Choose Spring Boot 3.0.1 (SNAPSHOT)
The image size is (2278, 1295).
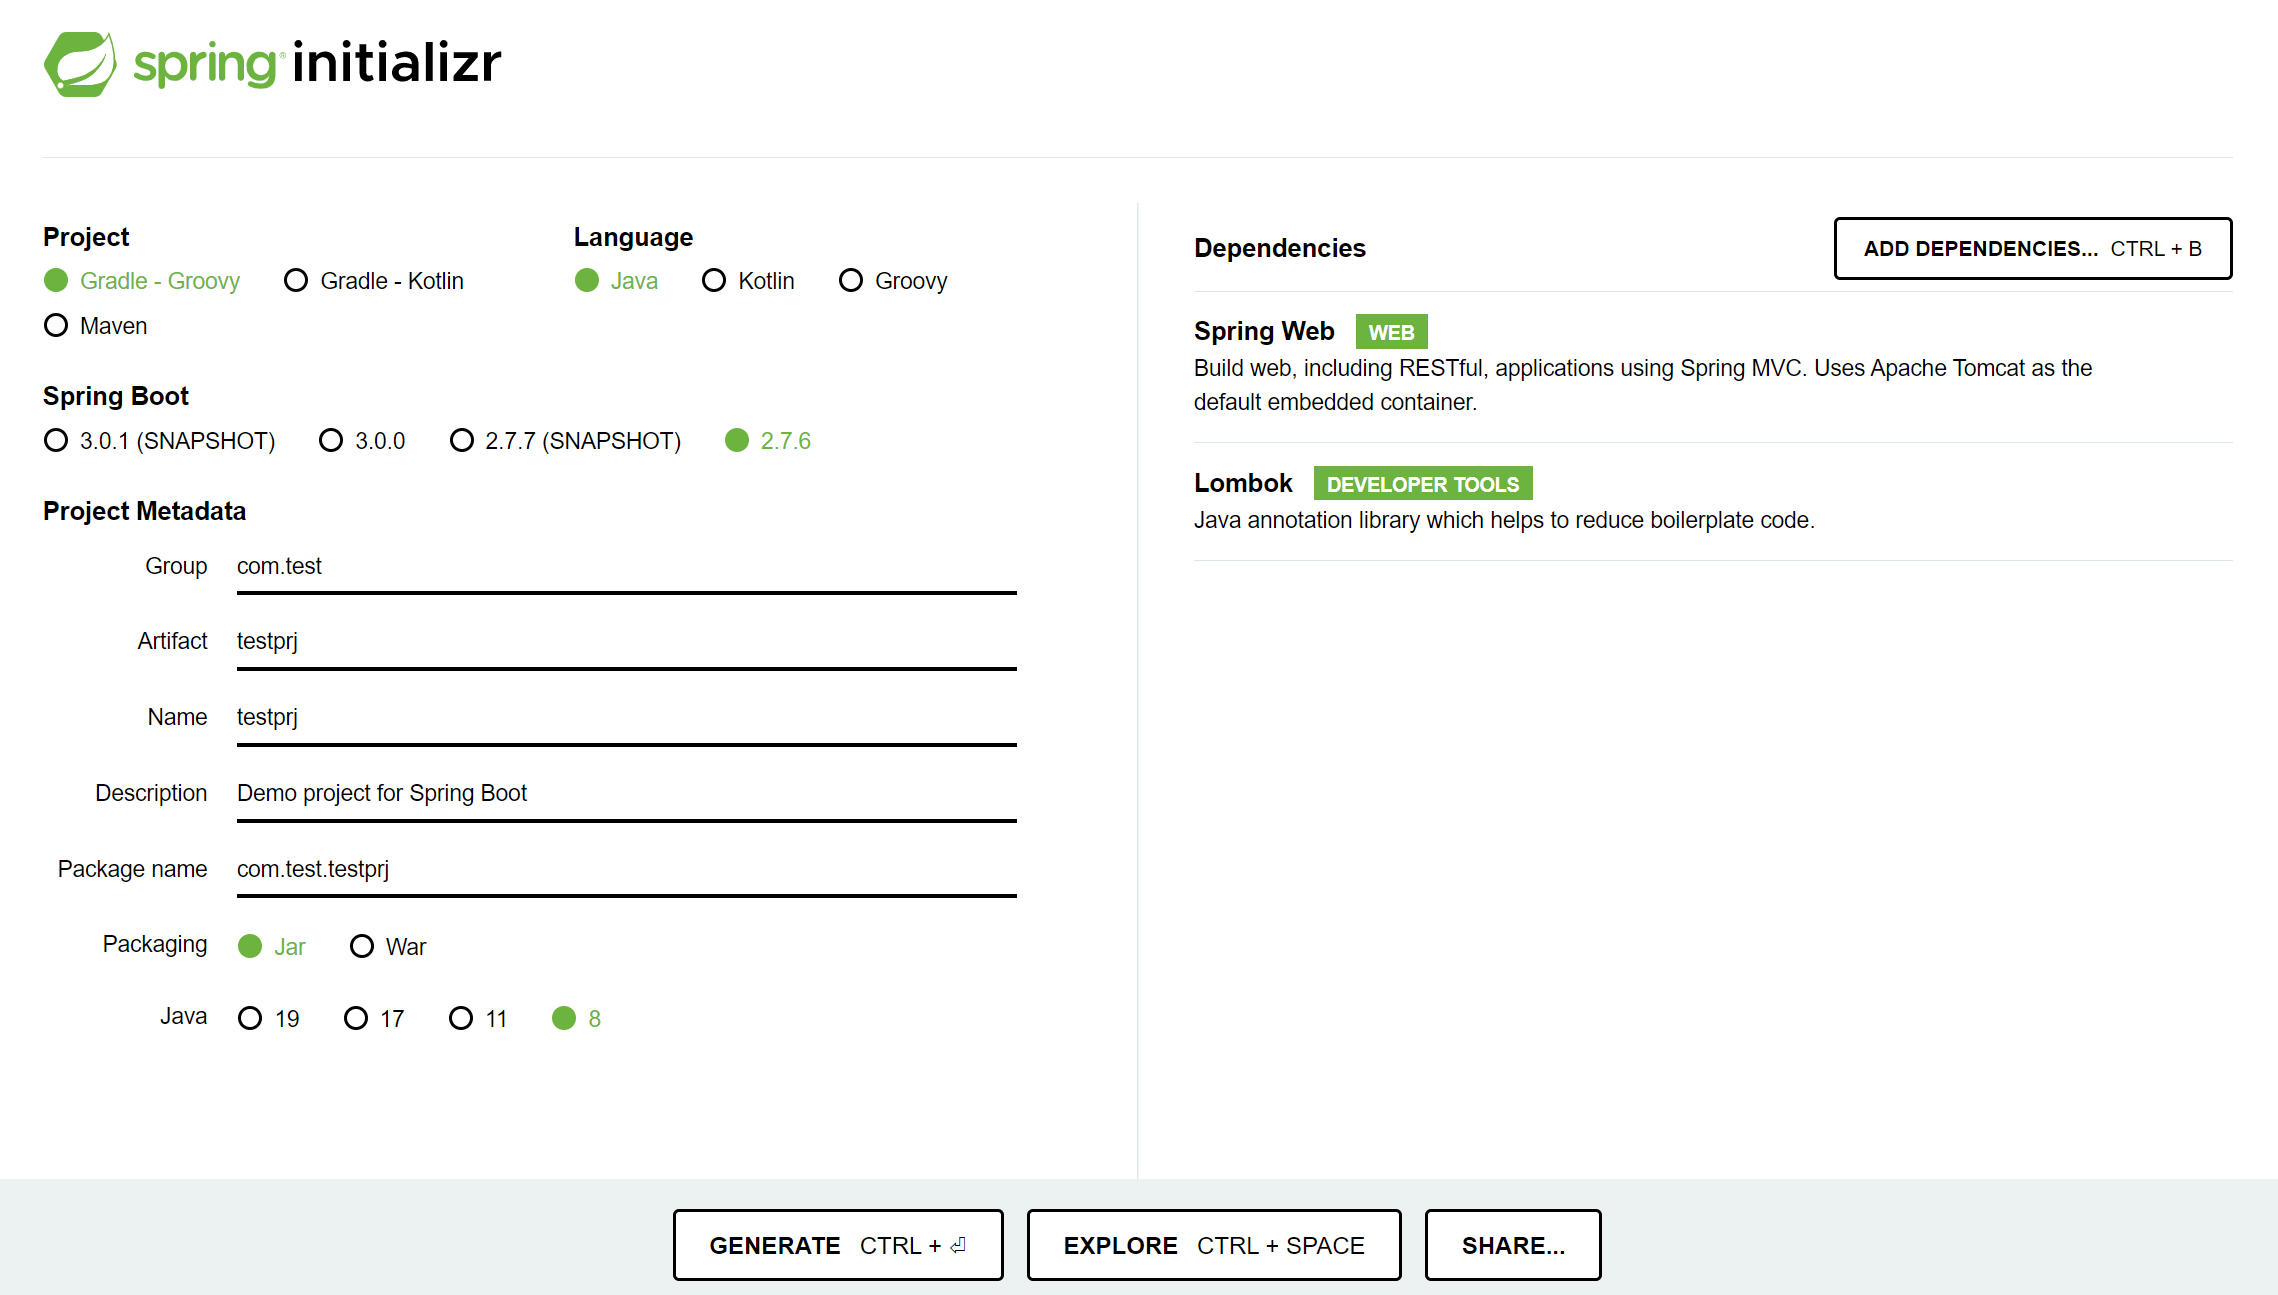click(57, 441)
